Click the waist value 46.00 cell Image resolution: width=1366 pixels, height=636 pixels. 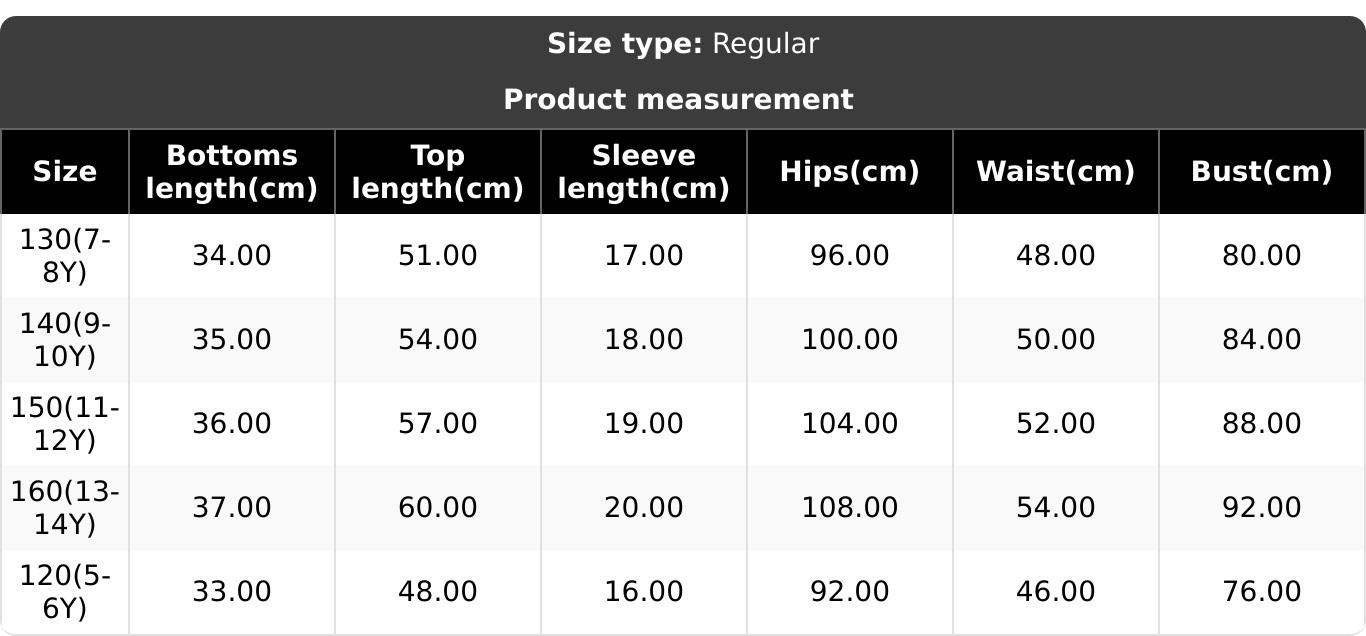click(1055, 592)
